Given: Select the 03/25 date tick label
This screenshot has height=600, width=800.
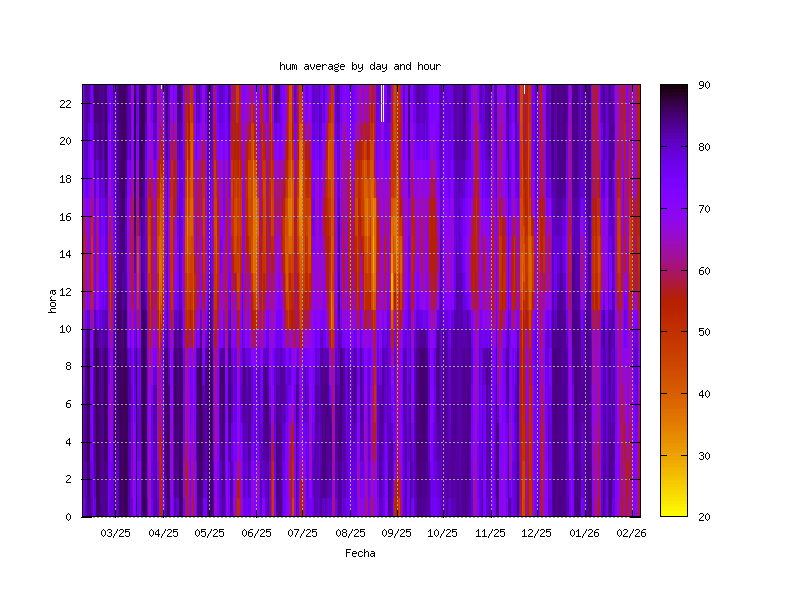Looking at the screenshot, I should 116,533.
